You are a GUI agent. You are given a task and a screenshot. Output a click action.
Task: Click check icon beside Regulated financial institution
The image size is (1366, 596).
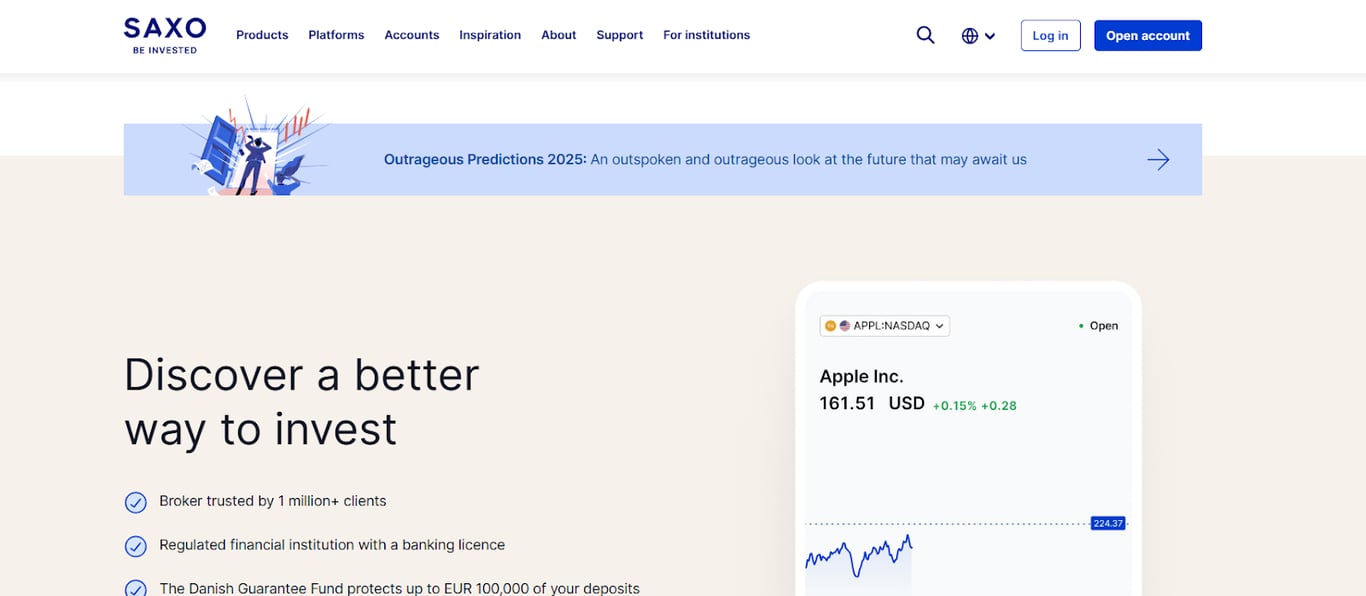point(135,546)
